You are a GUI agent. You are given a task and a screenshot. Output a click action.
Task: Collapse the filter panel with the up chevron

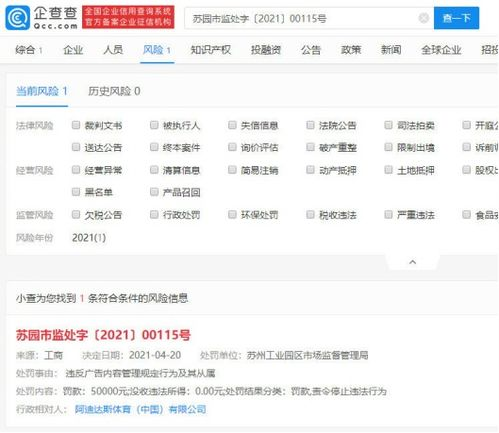(413, 262)
